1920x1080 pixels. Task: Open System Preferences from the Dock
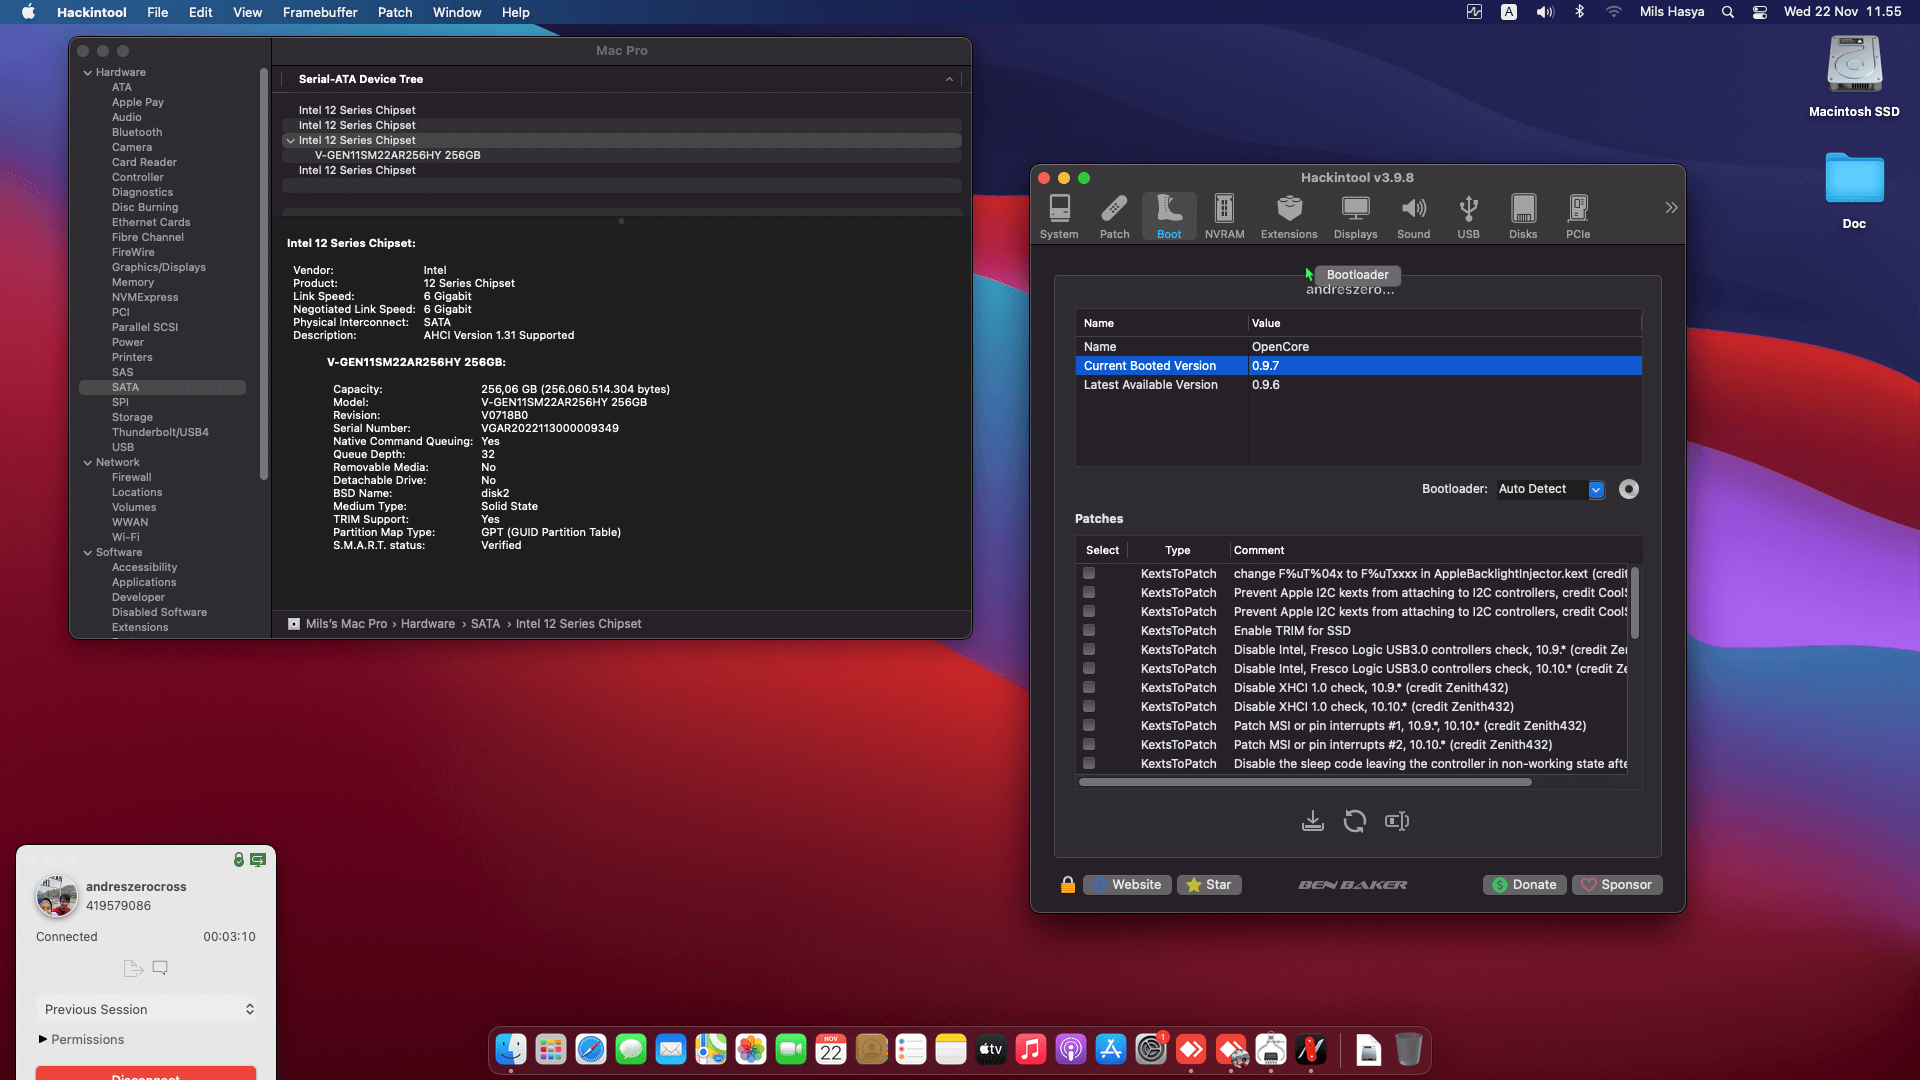[x=1151, y=1049]
